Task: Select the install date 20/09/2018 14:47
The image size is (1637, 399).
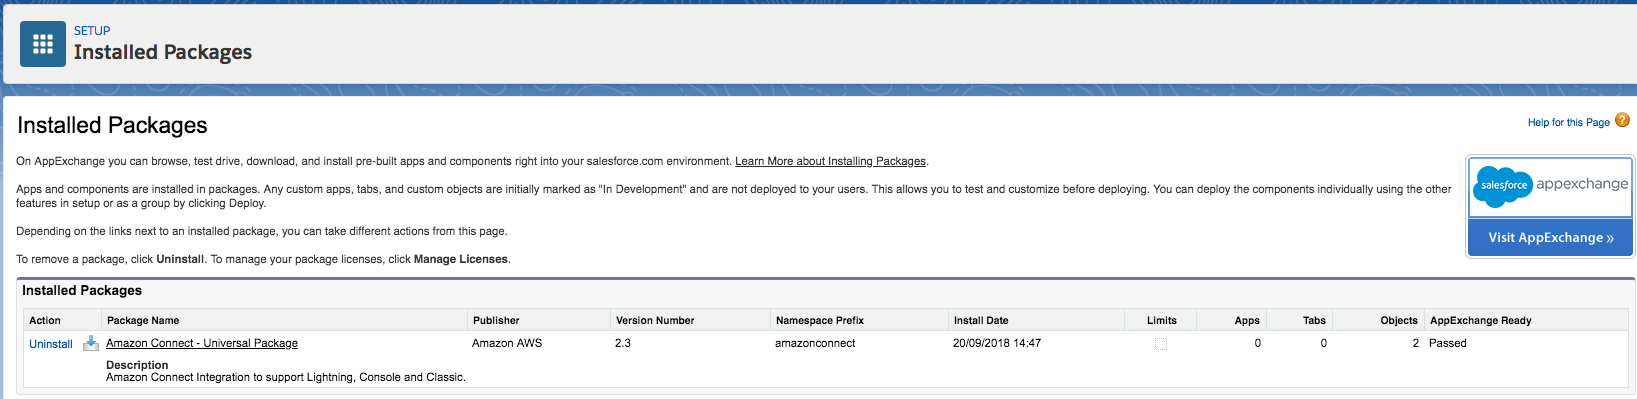Action: click(x=997, y=343)
